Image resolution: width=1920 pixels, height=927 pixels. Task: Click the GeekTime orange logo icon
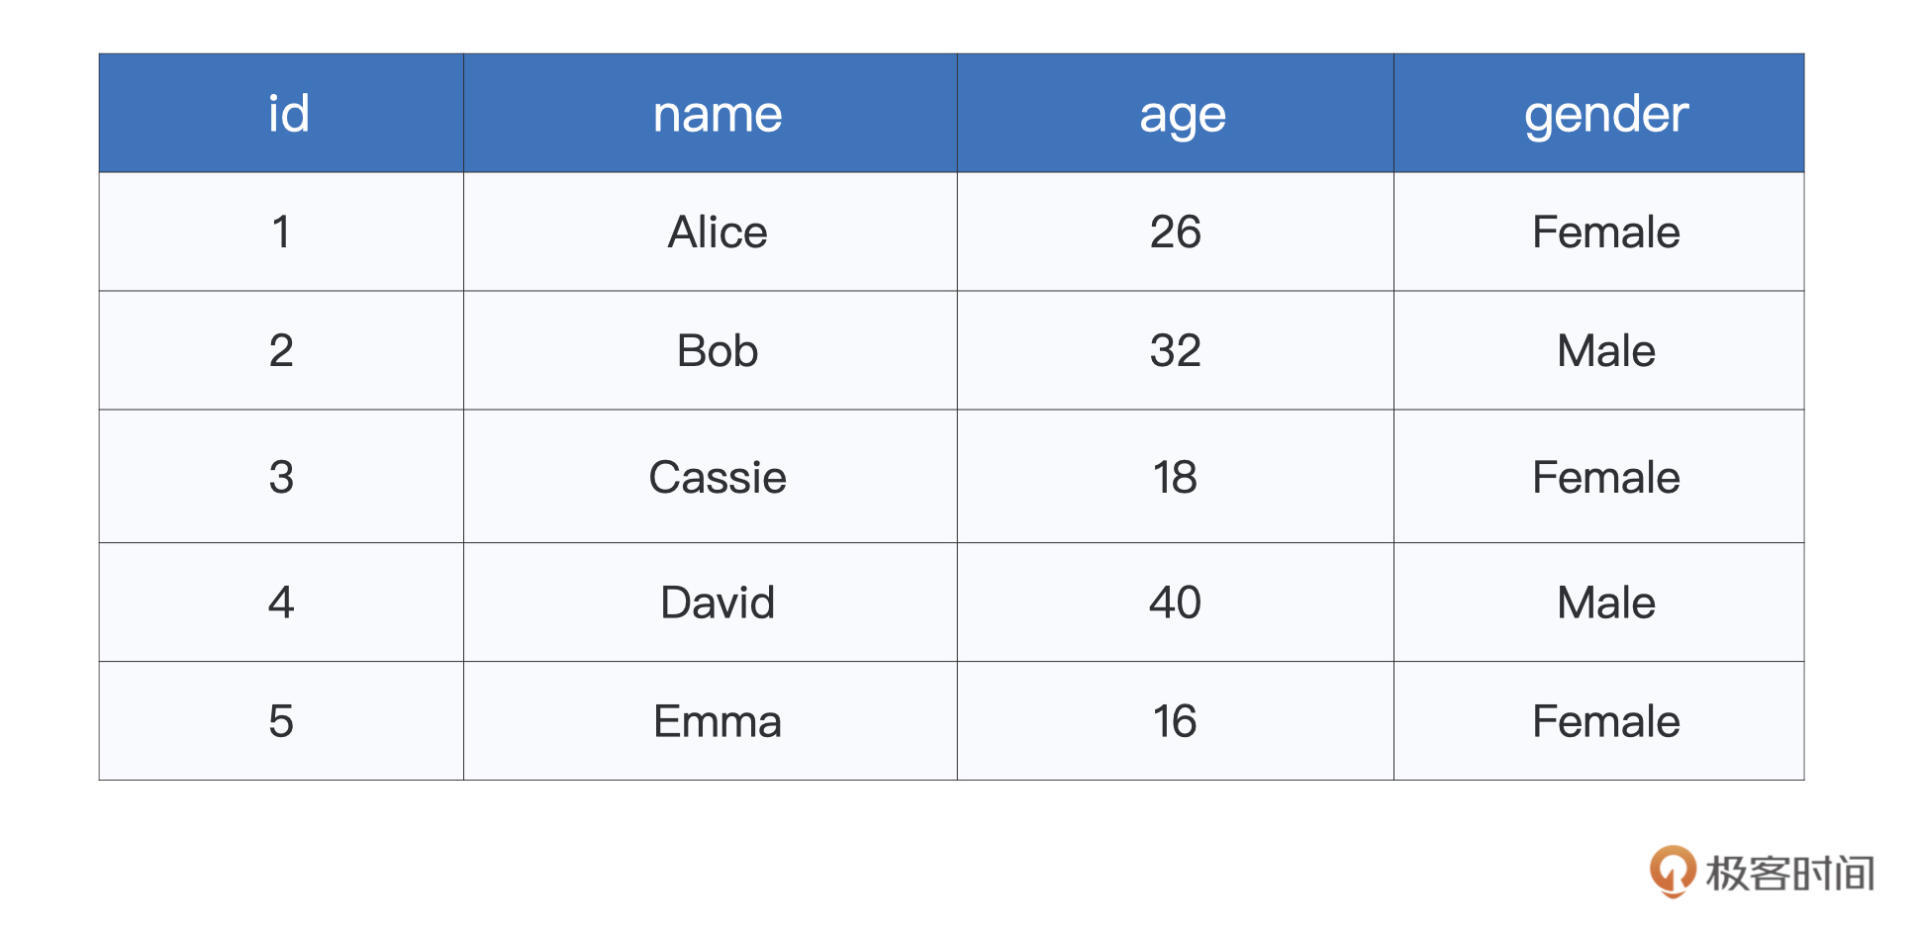pyautogui.click(x=1672, y=870)
